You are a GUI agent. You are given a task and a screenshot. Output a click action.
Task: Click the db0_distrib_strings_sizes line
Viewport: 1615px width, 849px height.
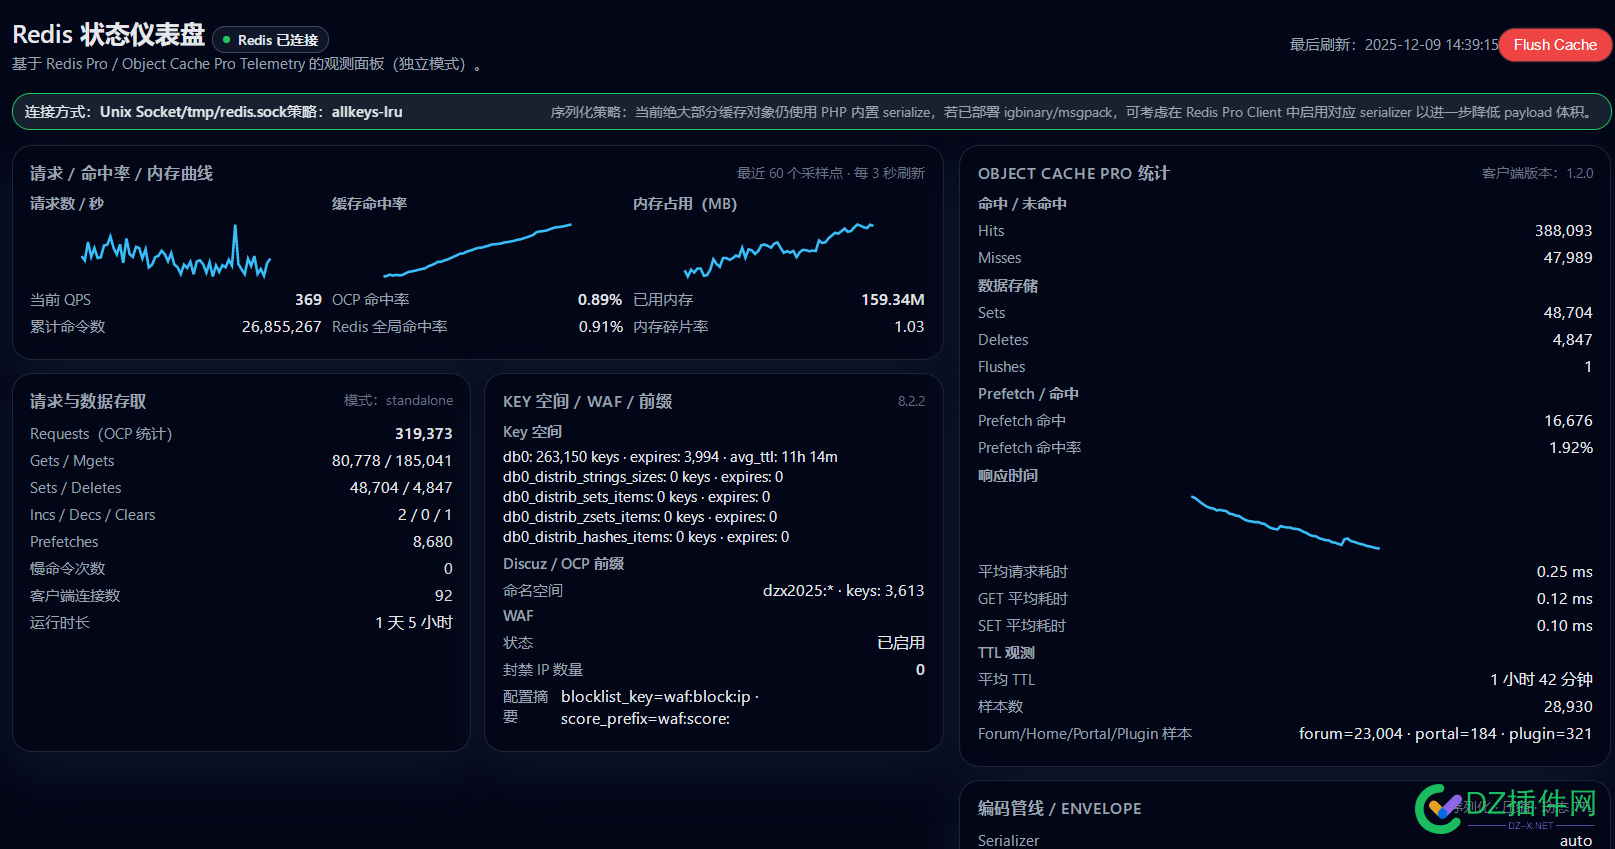pos(643,477)
